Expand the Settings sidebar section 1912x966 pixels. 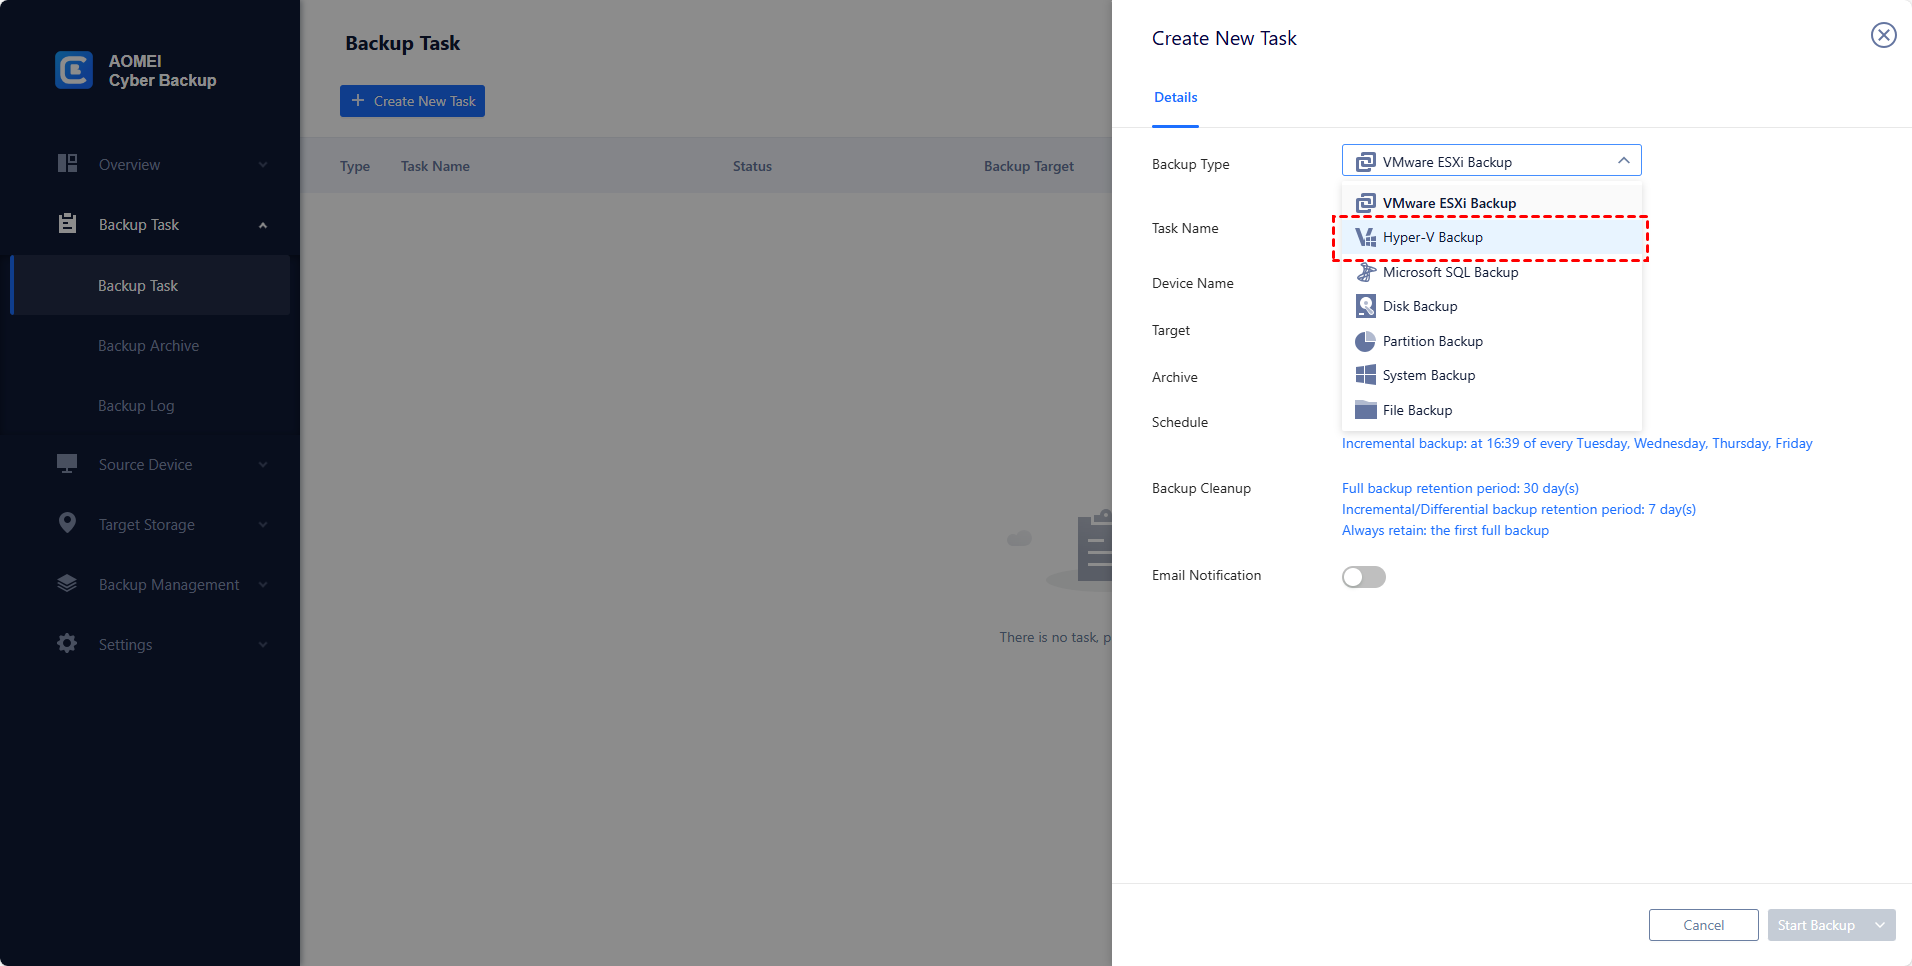[x=263, y=645]
